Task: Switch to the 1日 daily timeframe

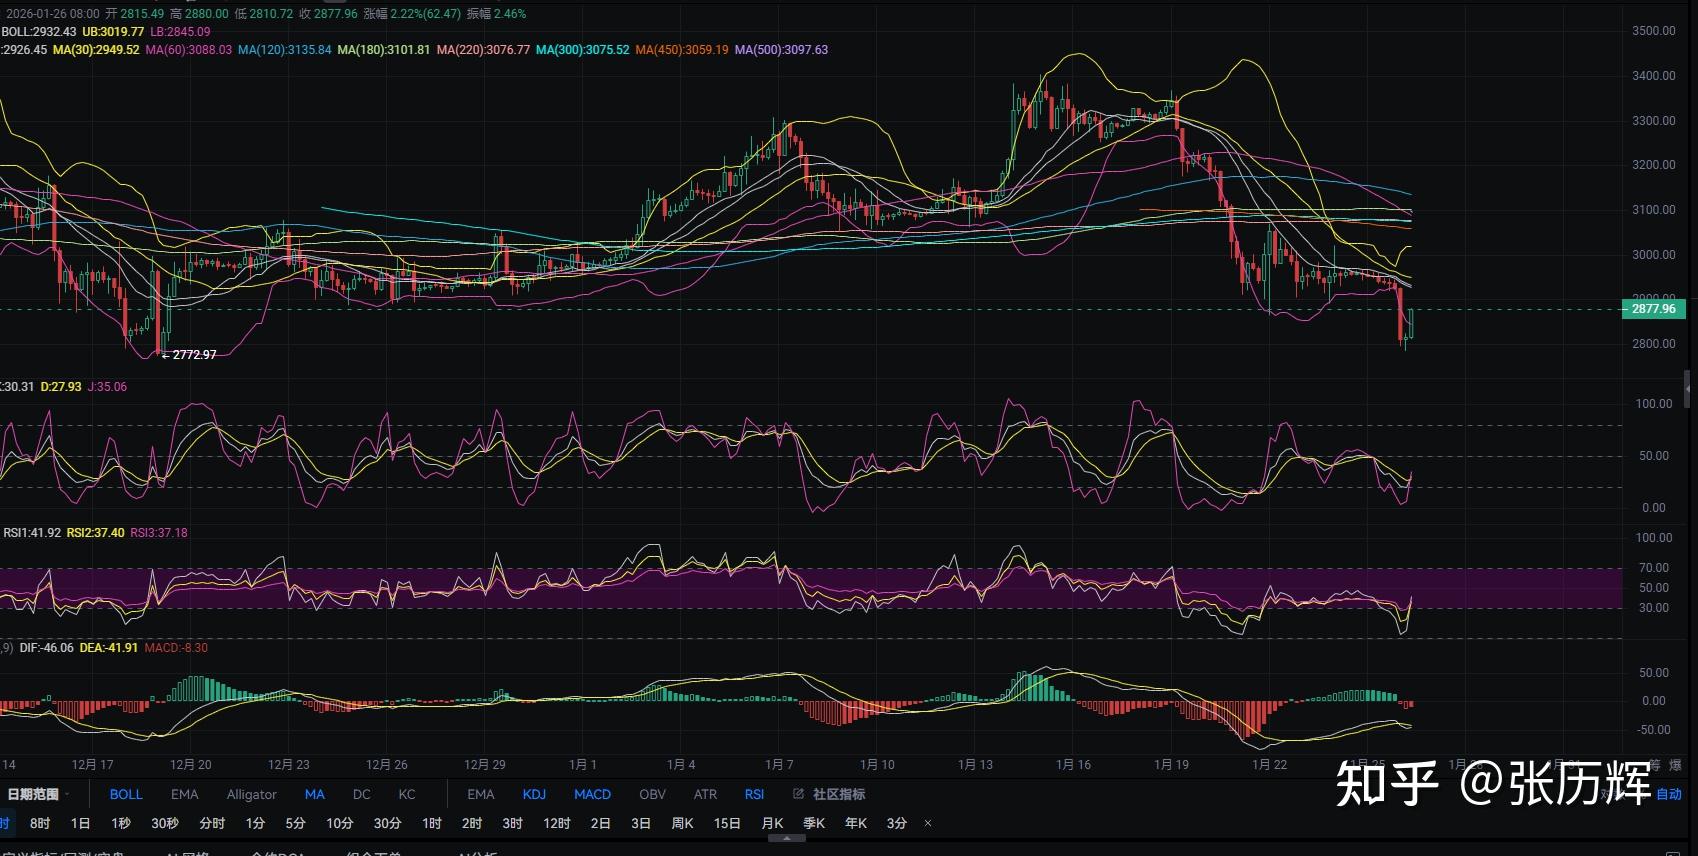Action: (x=80, y=824)
